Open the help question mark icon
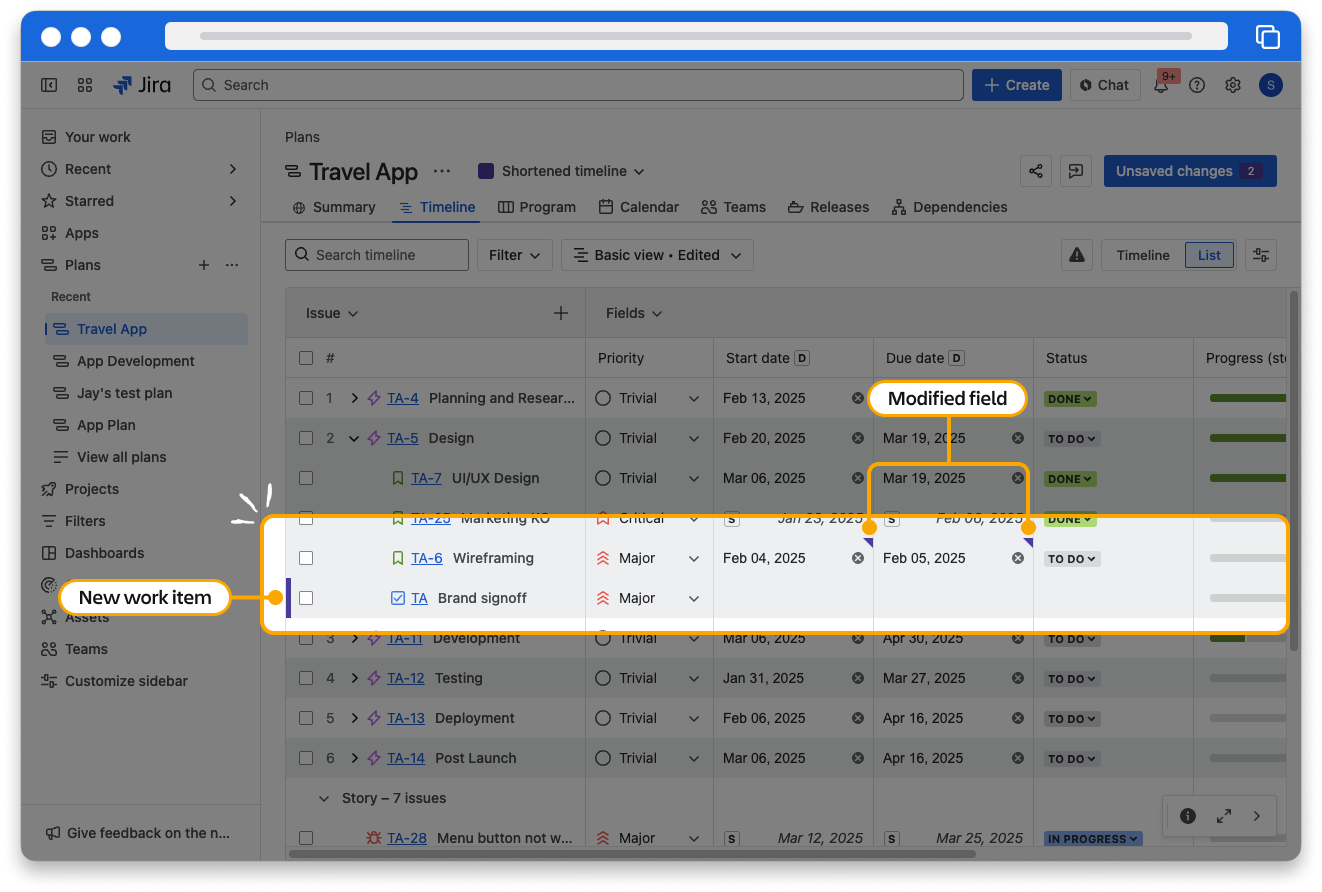This screenshot has width=1322, height=892. tap(1197, 85)
